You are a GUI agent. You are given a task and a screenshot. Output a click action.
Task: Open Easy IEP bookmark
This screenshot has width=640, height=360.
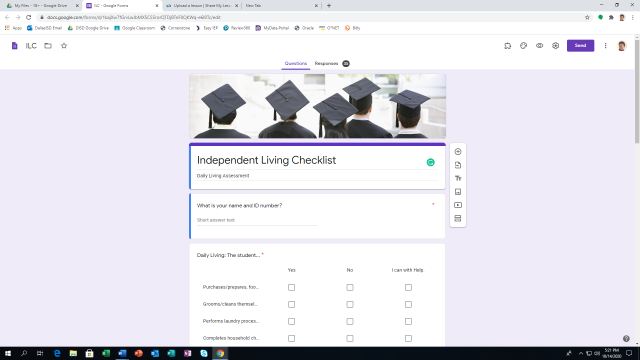coord(207,28)
